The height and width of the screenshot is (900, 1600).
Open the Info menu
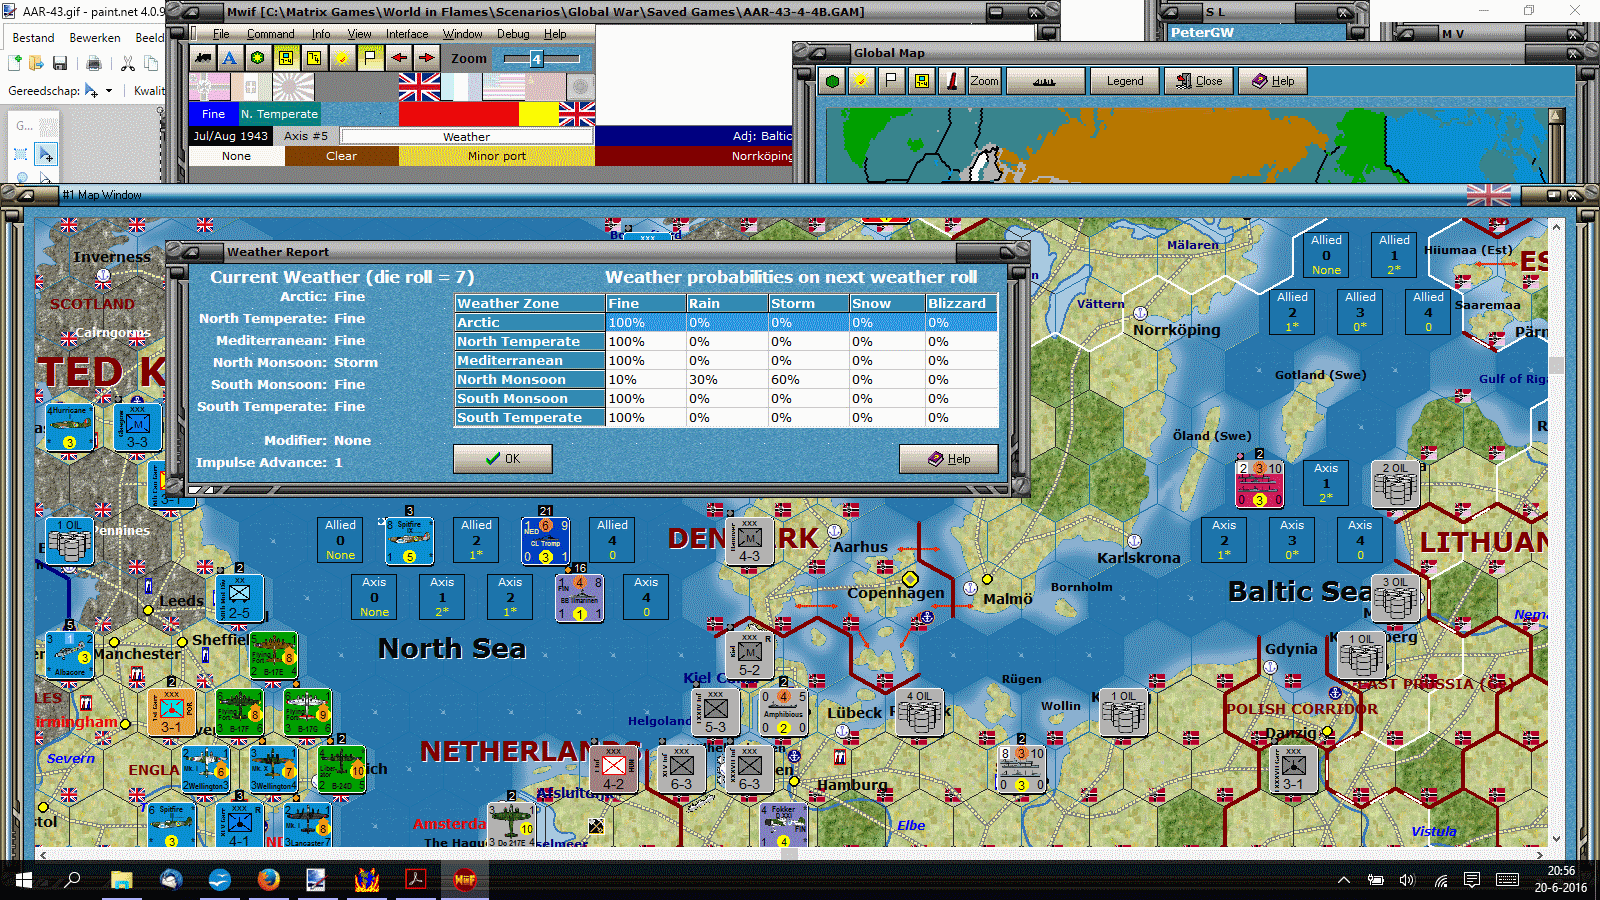click(x=320, y=34)
